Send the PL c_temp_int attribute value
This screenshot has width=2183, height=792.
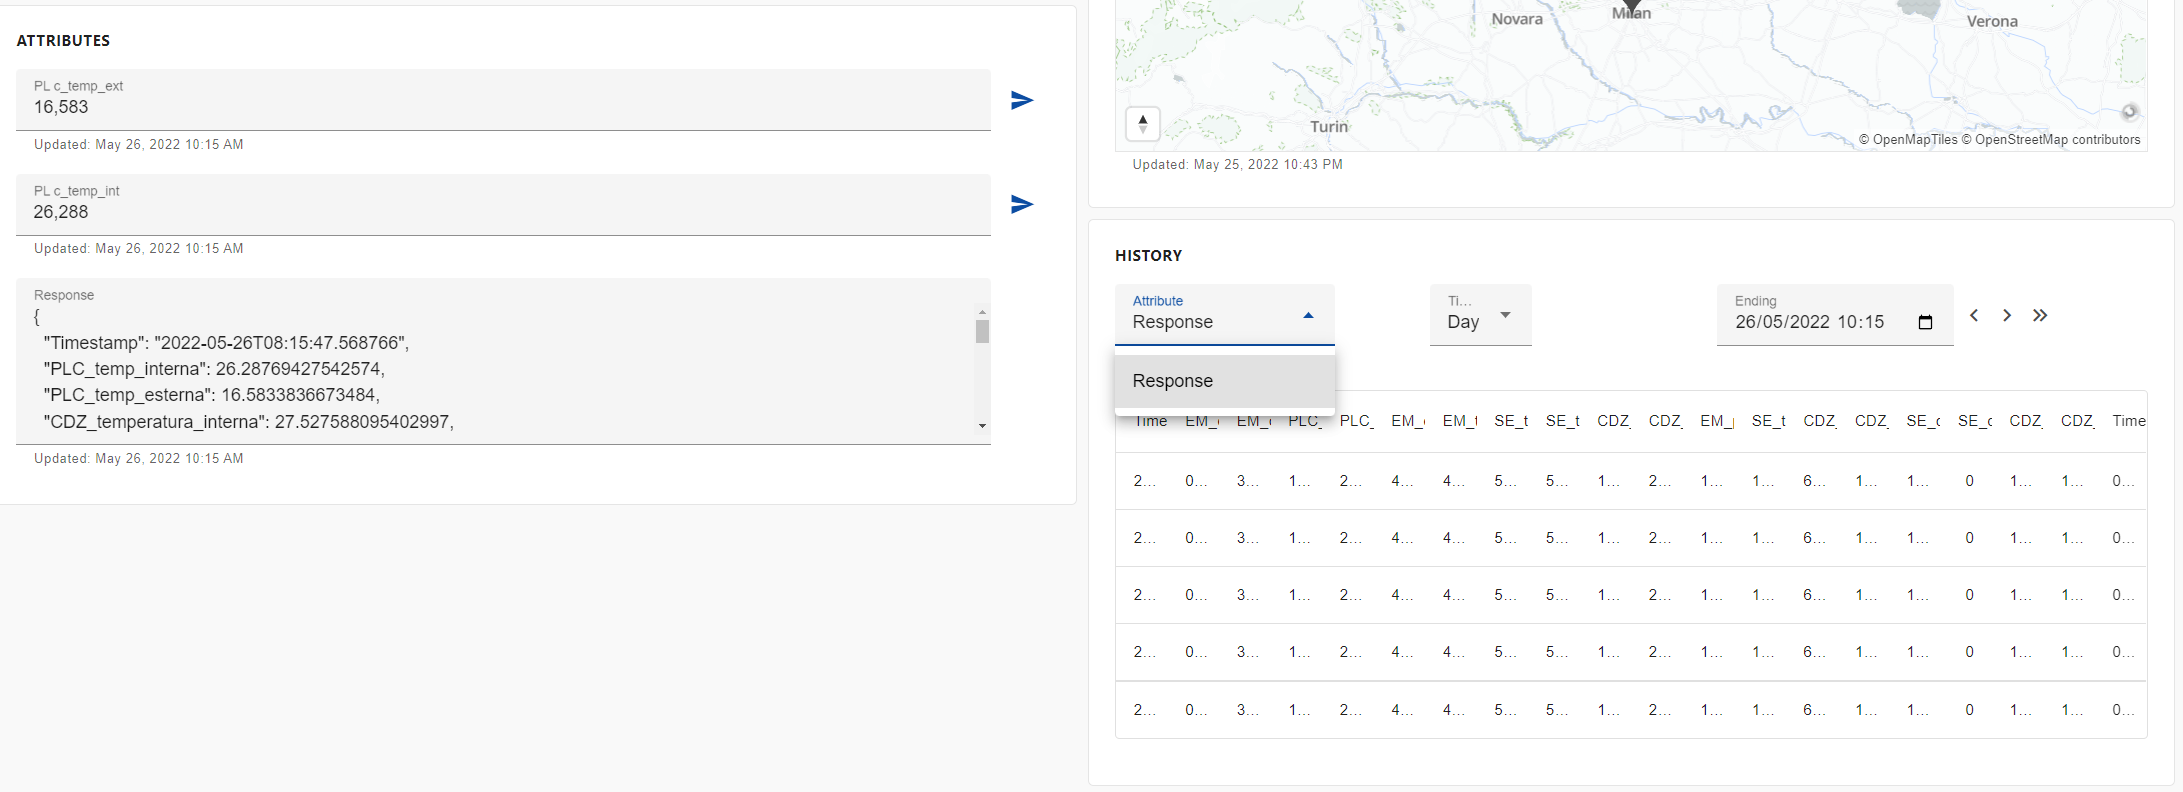pos(1021,204)
